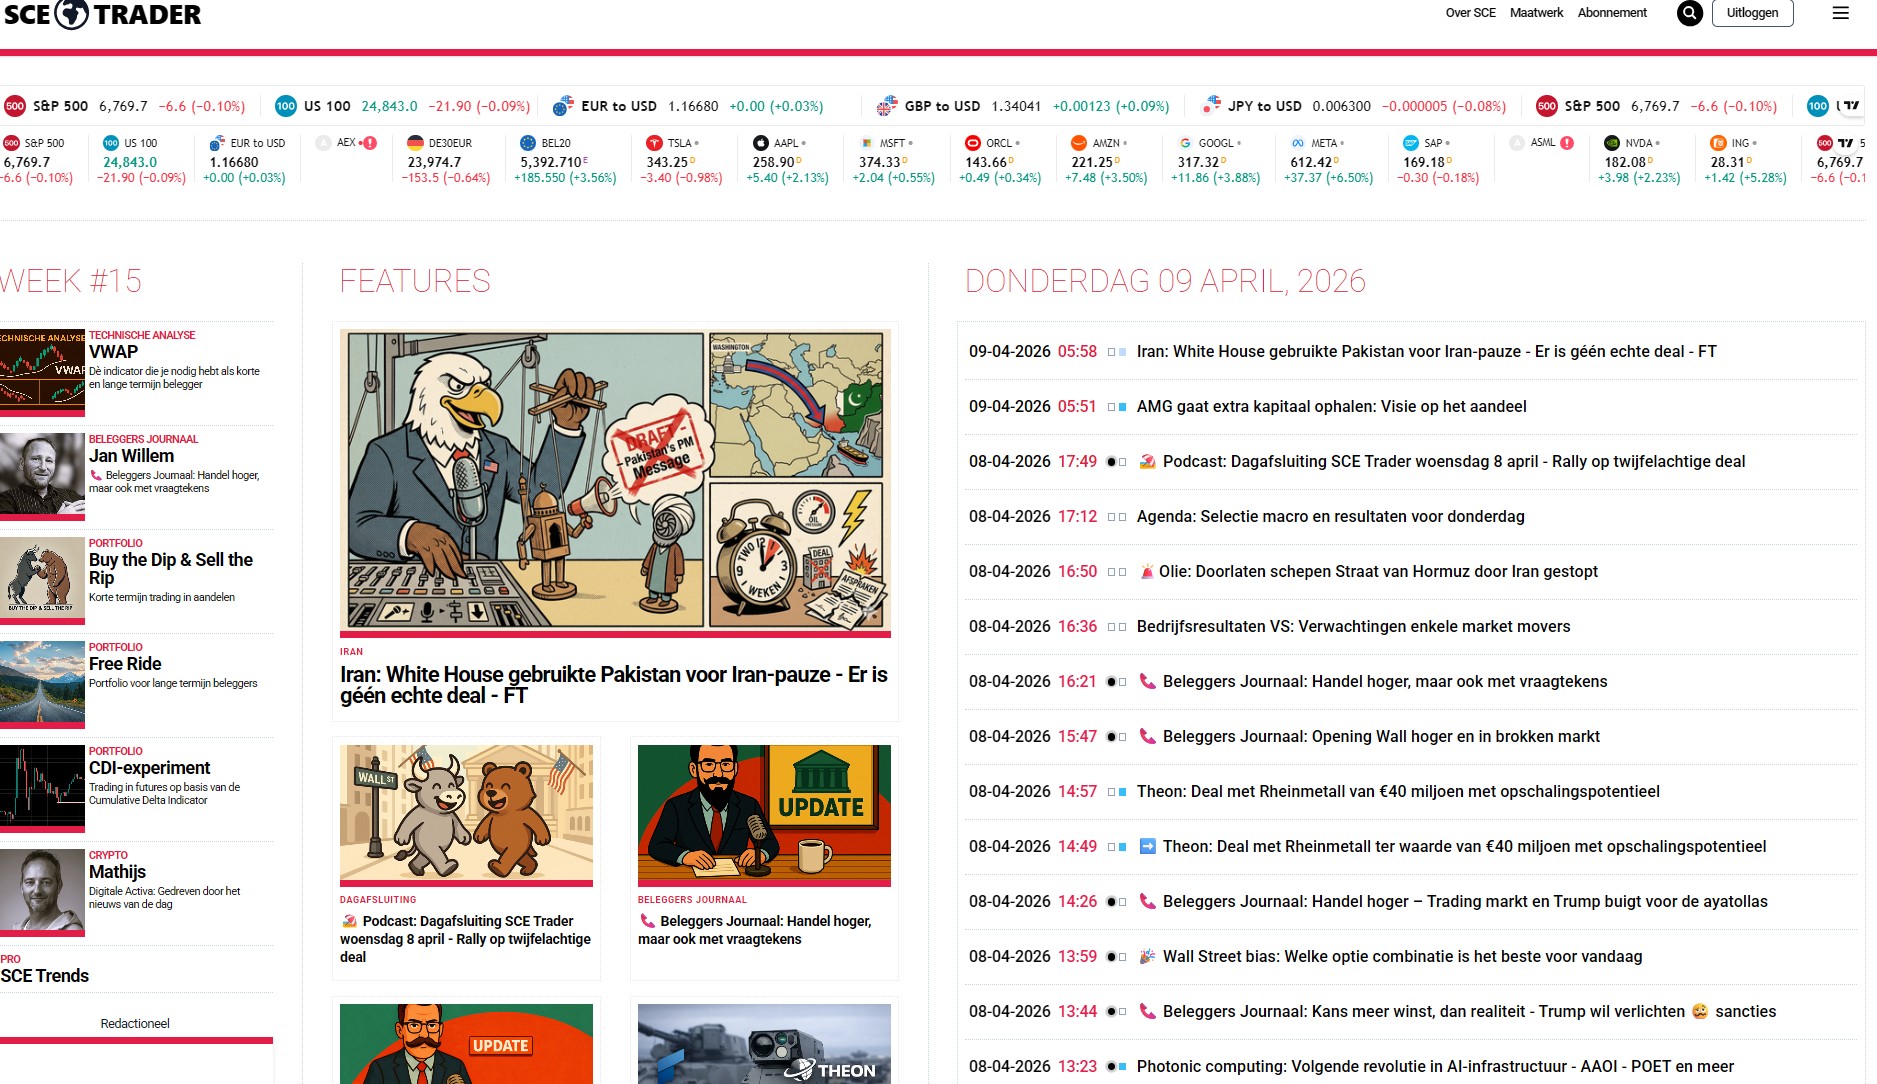Screen dimensions: 1877x1084
Task: Select the JPY to USD flag icon
Action: click(1211, 105)
